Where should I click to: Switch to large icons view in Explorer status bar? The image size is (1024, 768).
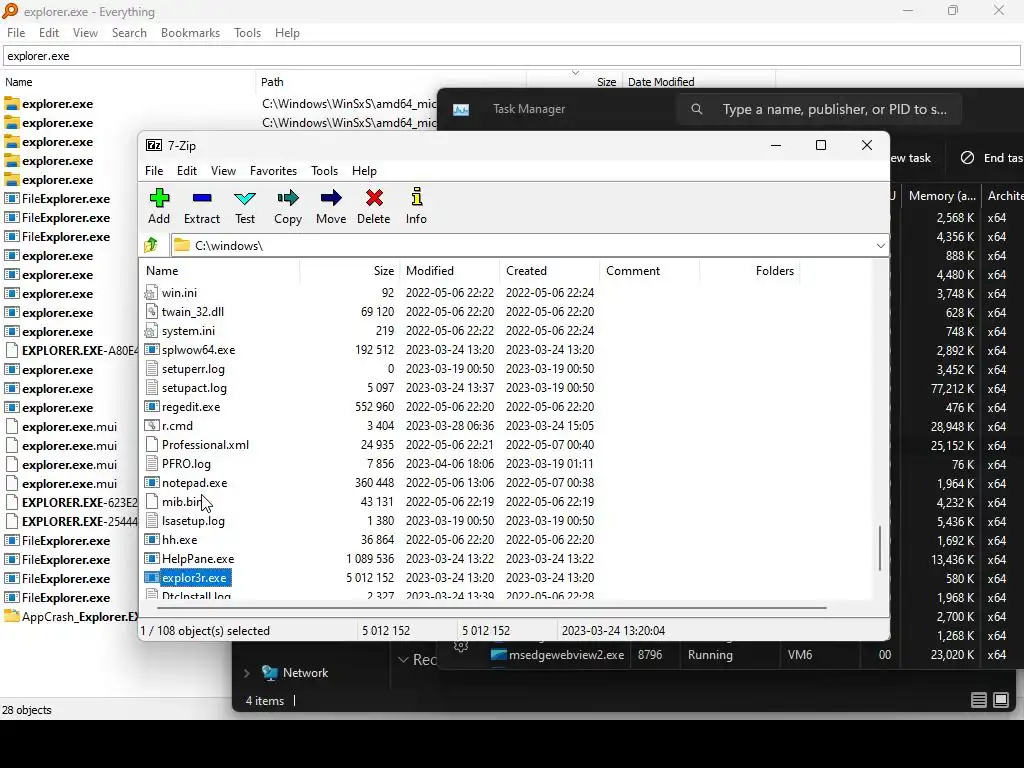(x=1001, y=701)
